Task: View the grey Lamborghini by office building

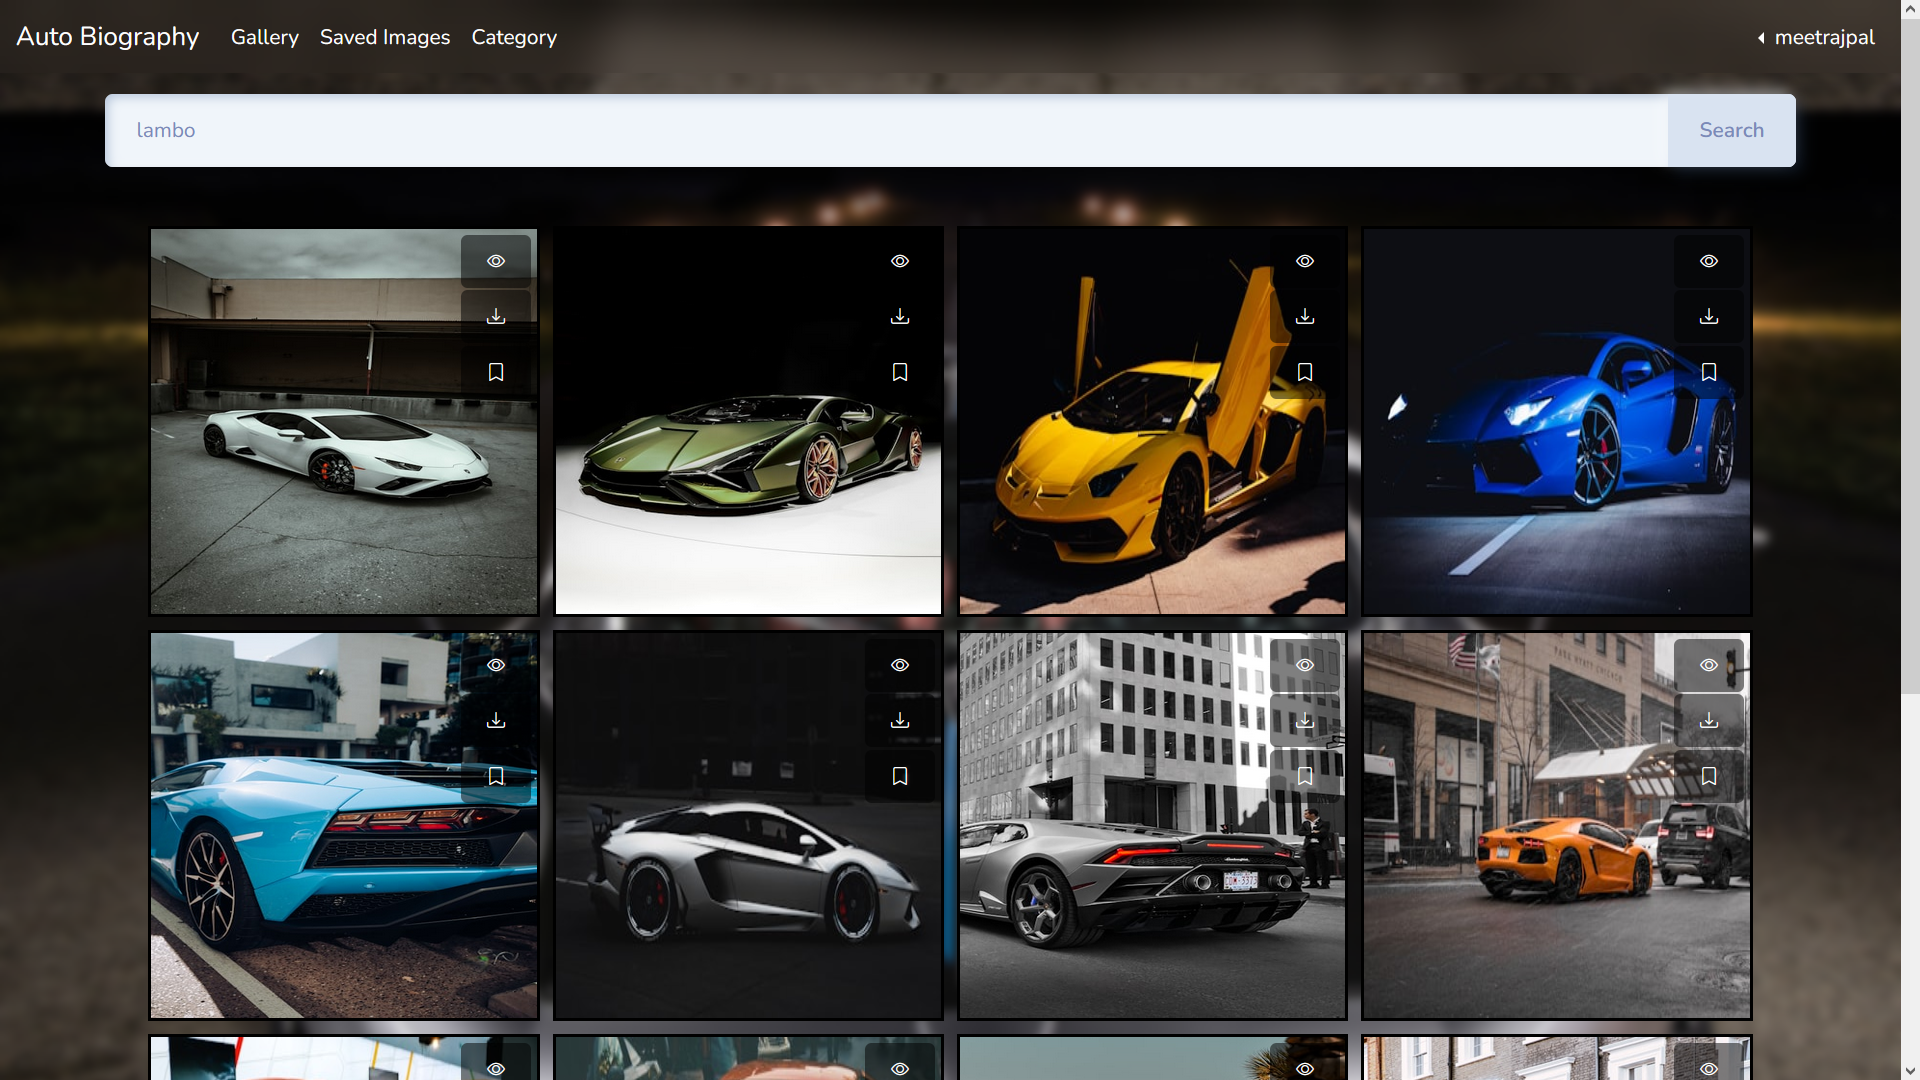Action: tap(1305, 665)
